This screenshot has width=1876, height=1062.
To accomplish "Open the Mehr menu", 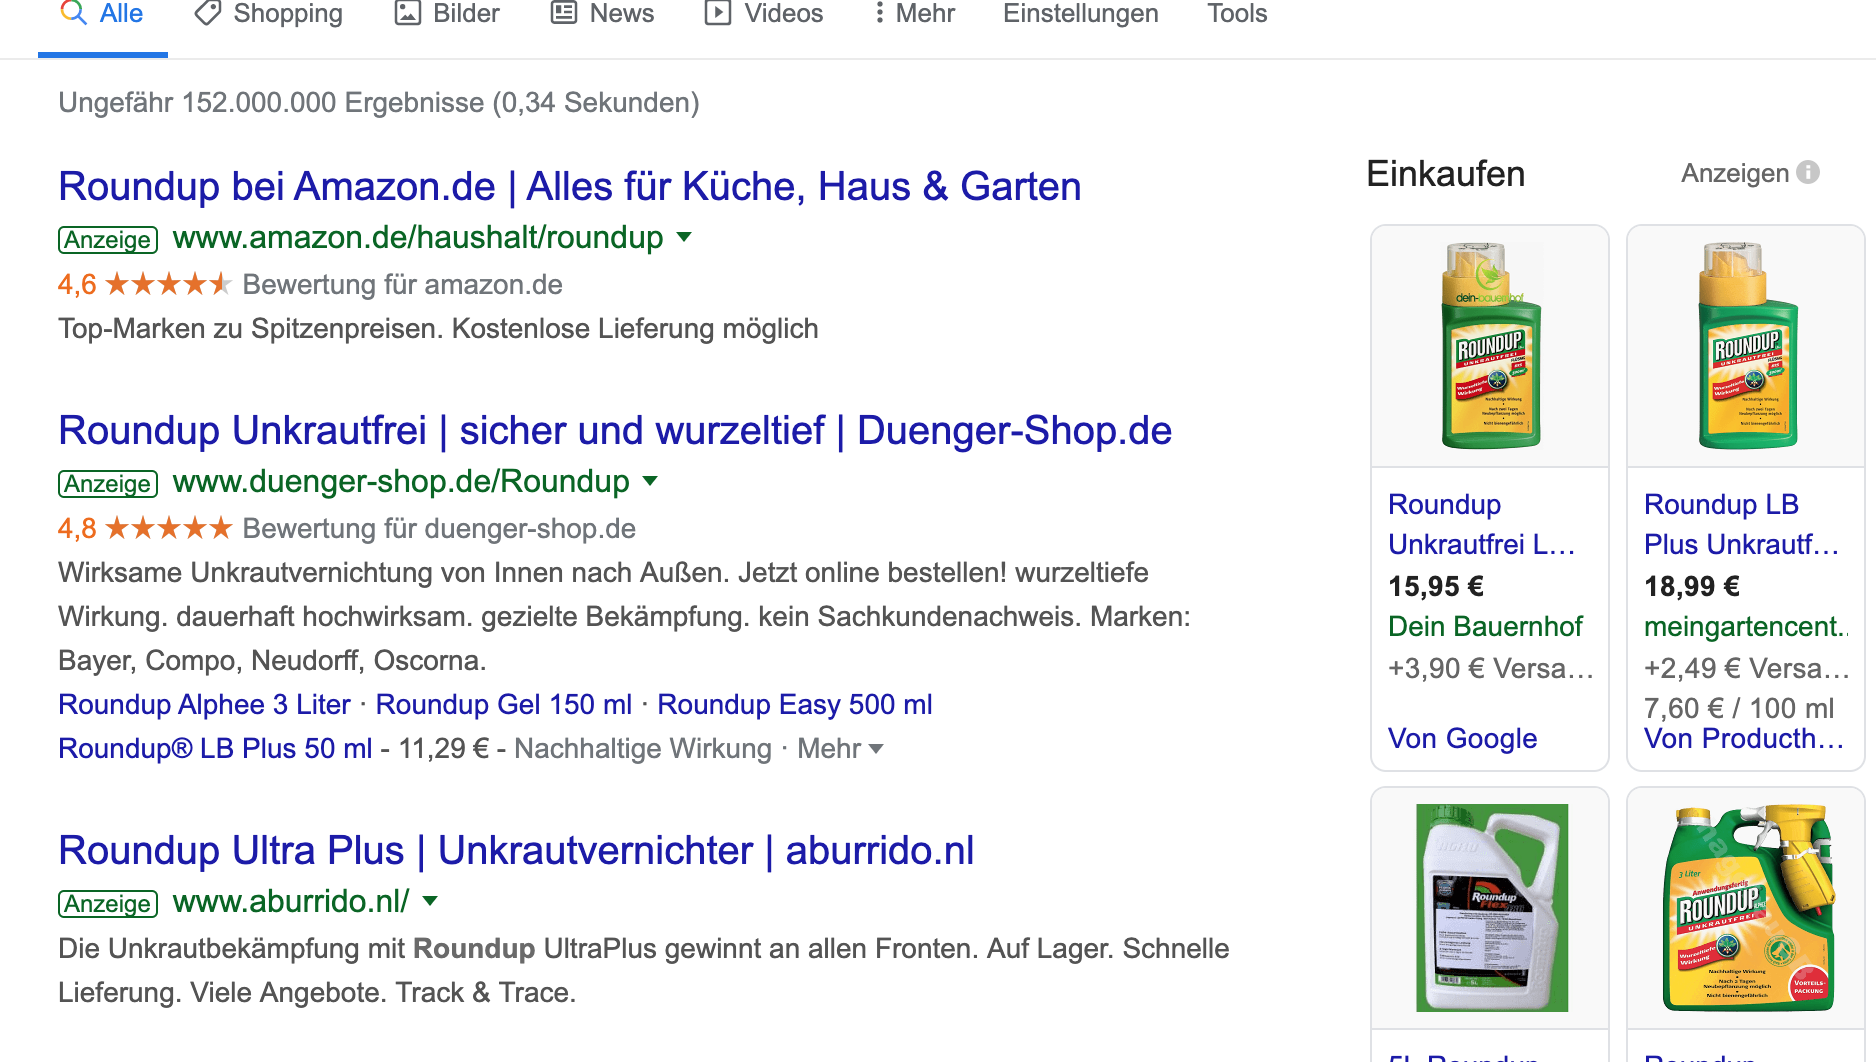I will 914,14.
